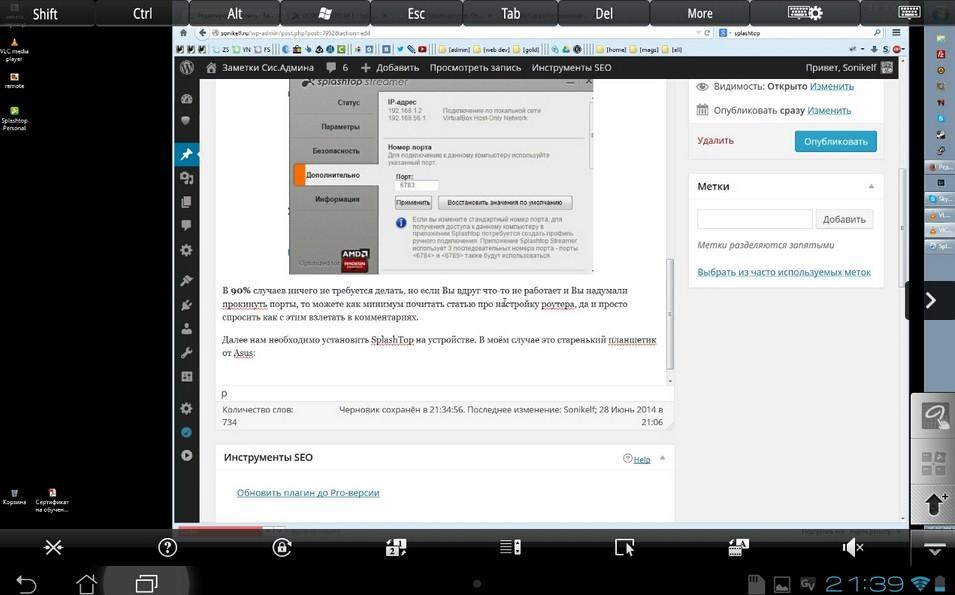The height and width of the screenshot is (595, 955).
Task: Click the WordPress logo in admin bar
Action: 186,68
